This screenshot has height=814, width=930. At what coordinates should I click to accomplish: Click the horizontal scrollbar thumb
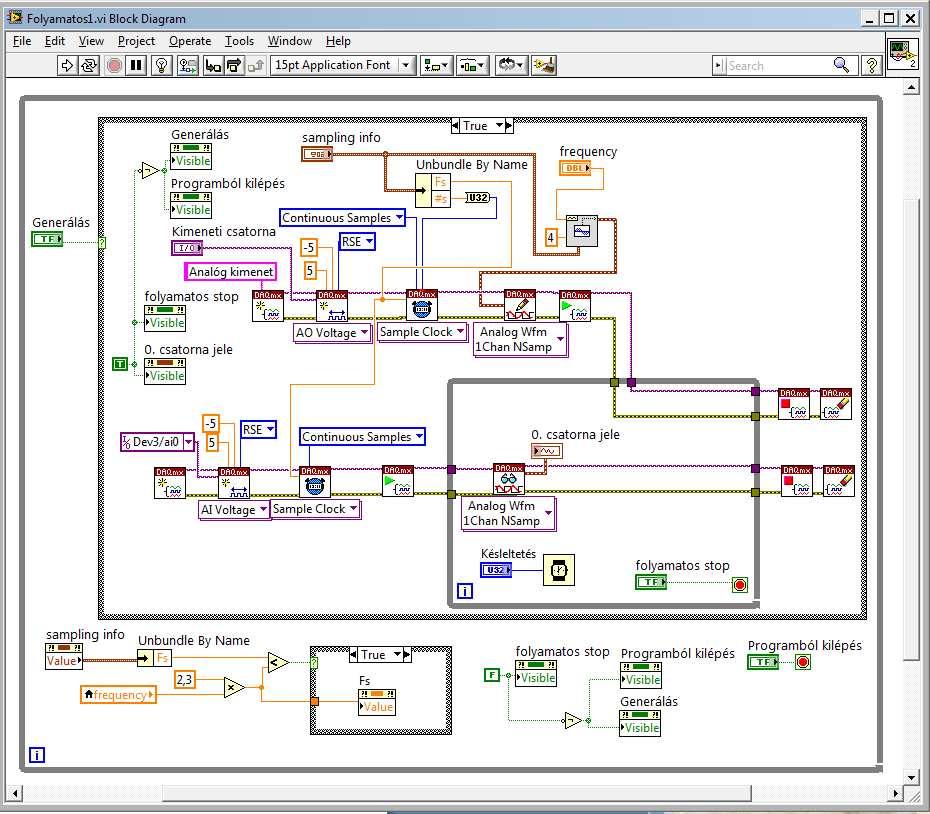point(457,793)
